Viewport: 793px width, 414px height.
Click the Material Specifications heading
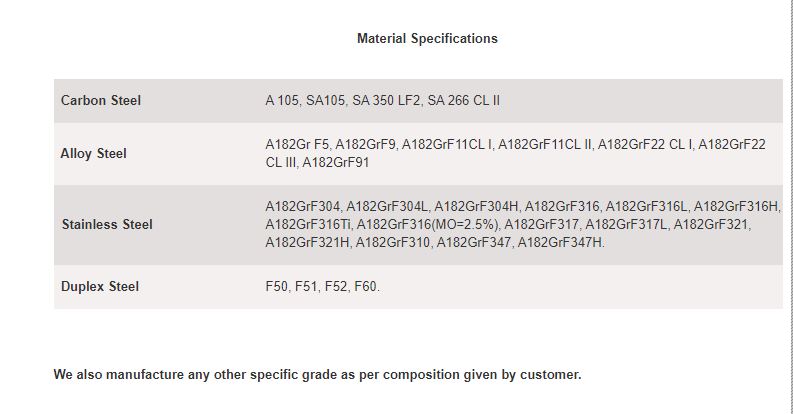(427, 39)
